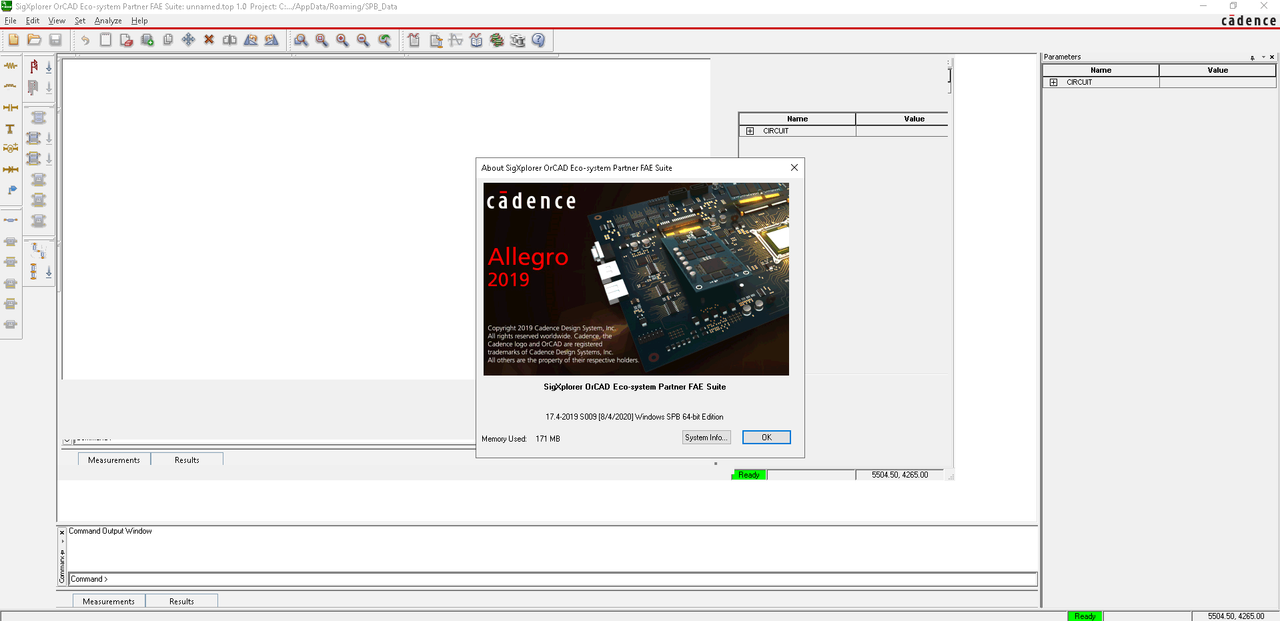Open the View menu
This screenshot has width=1280, height=621.
point(57,20)
